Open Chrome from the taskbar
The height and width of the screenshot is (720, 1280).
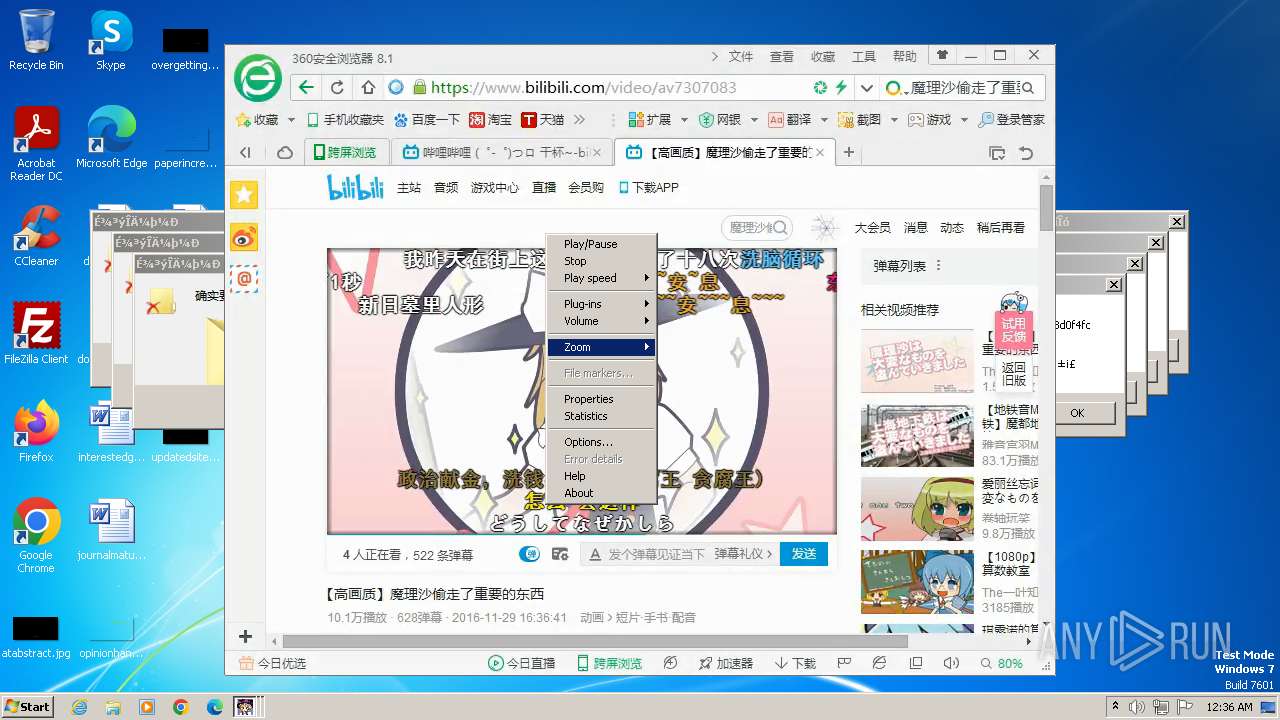180,707
